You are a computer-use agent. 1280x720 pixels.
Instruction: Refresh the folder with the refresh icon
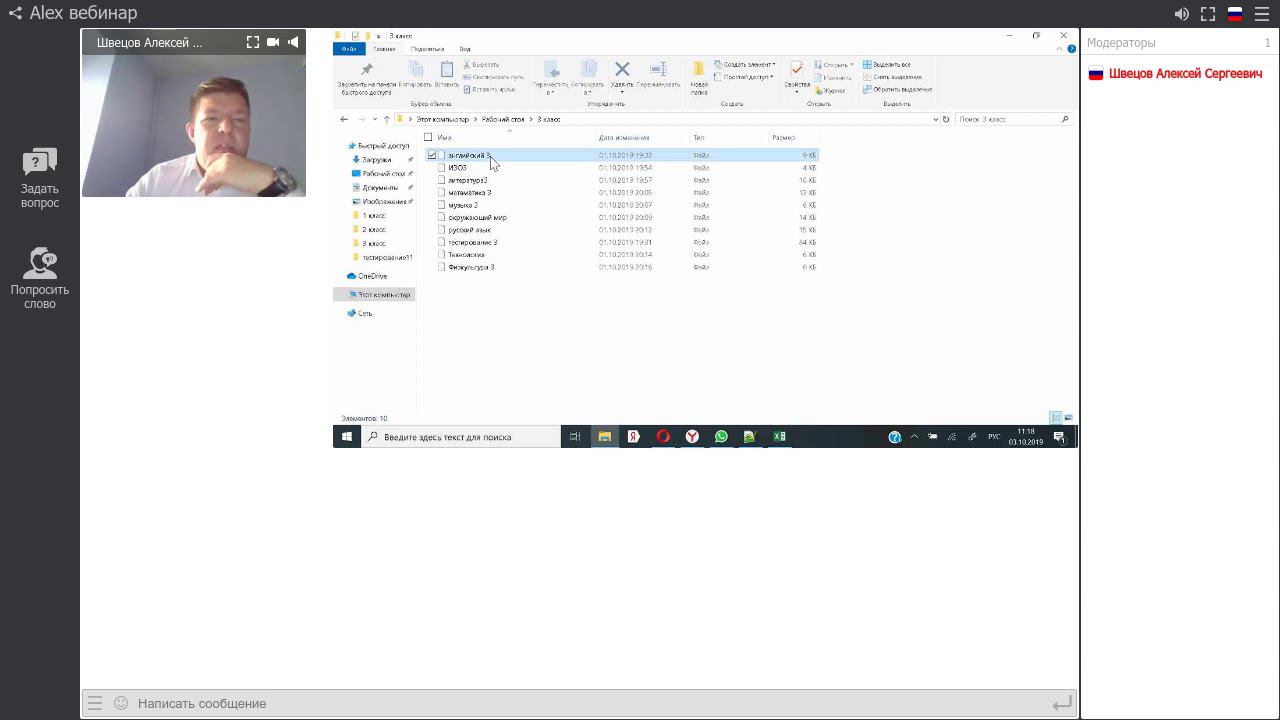click(946, 119)
